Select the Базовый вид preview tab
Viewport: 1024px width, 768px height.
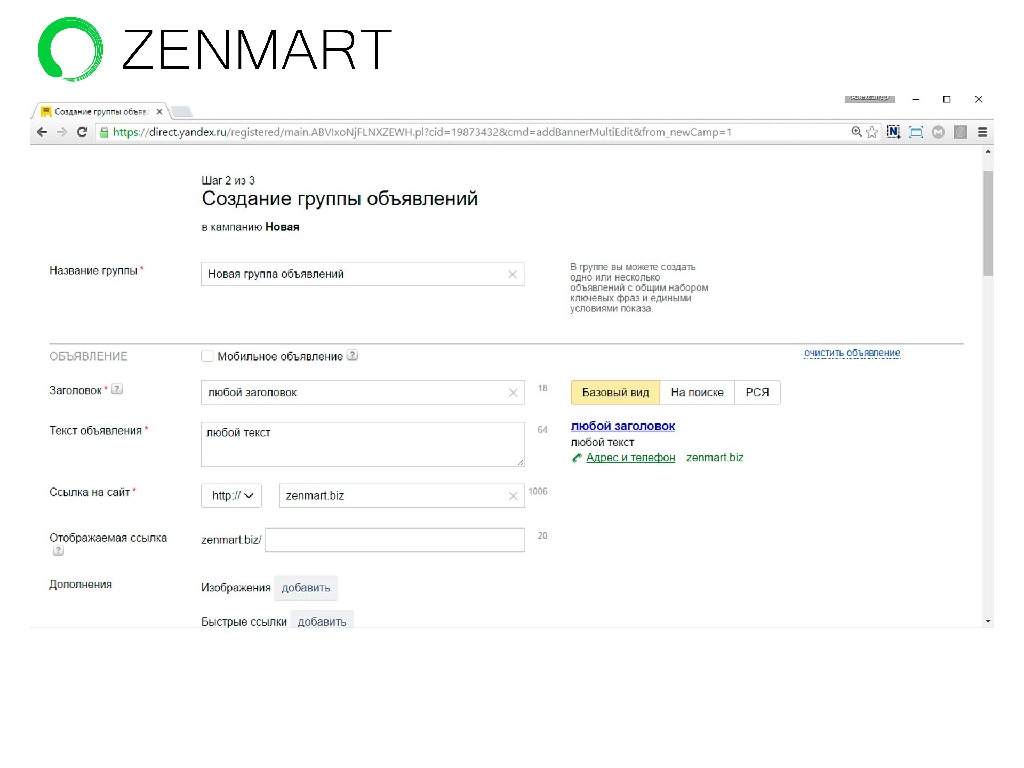click(x=615, y=393)
